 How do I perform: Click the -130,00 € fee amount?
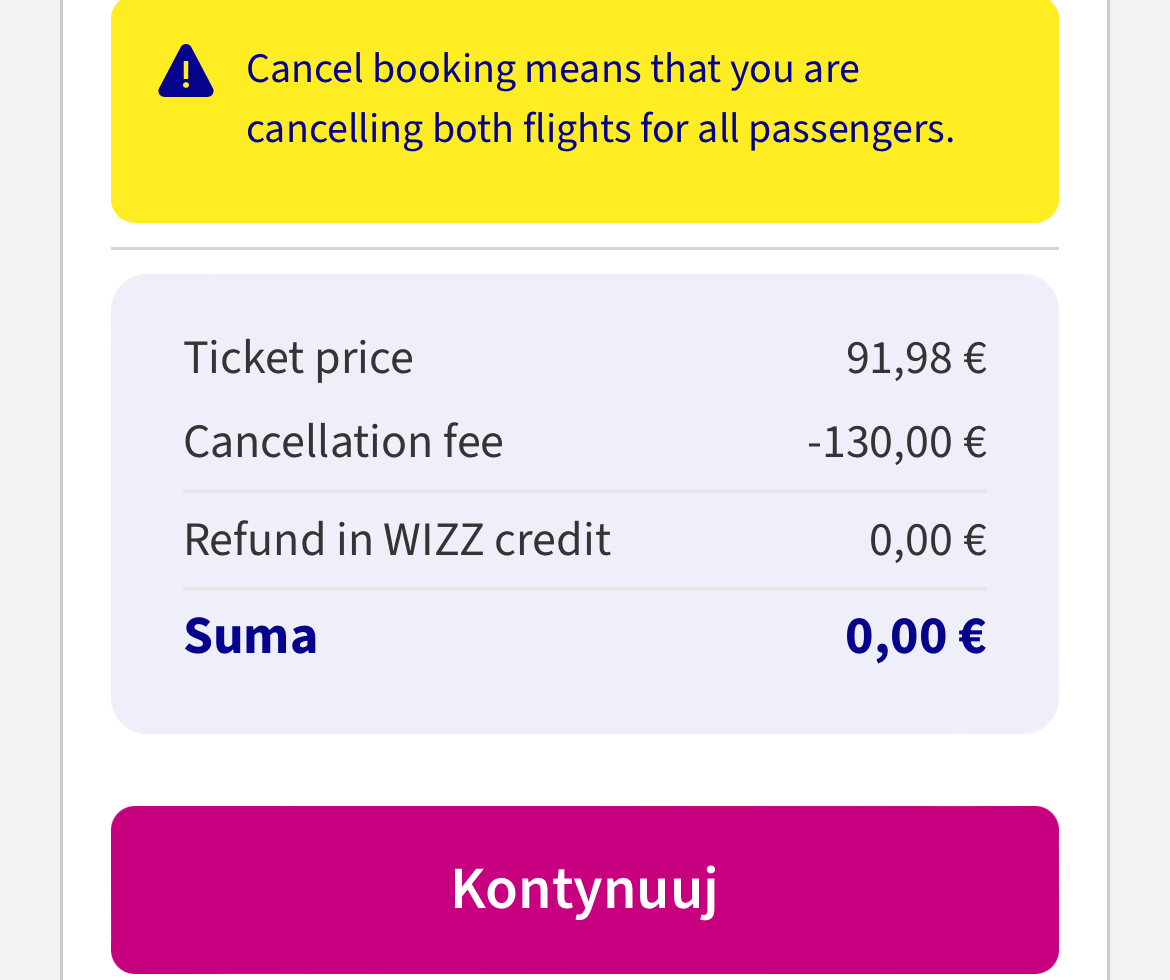point(897,442)
